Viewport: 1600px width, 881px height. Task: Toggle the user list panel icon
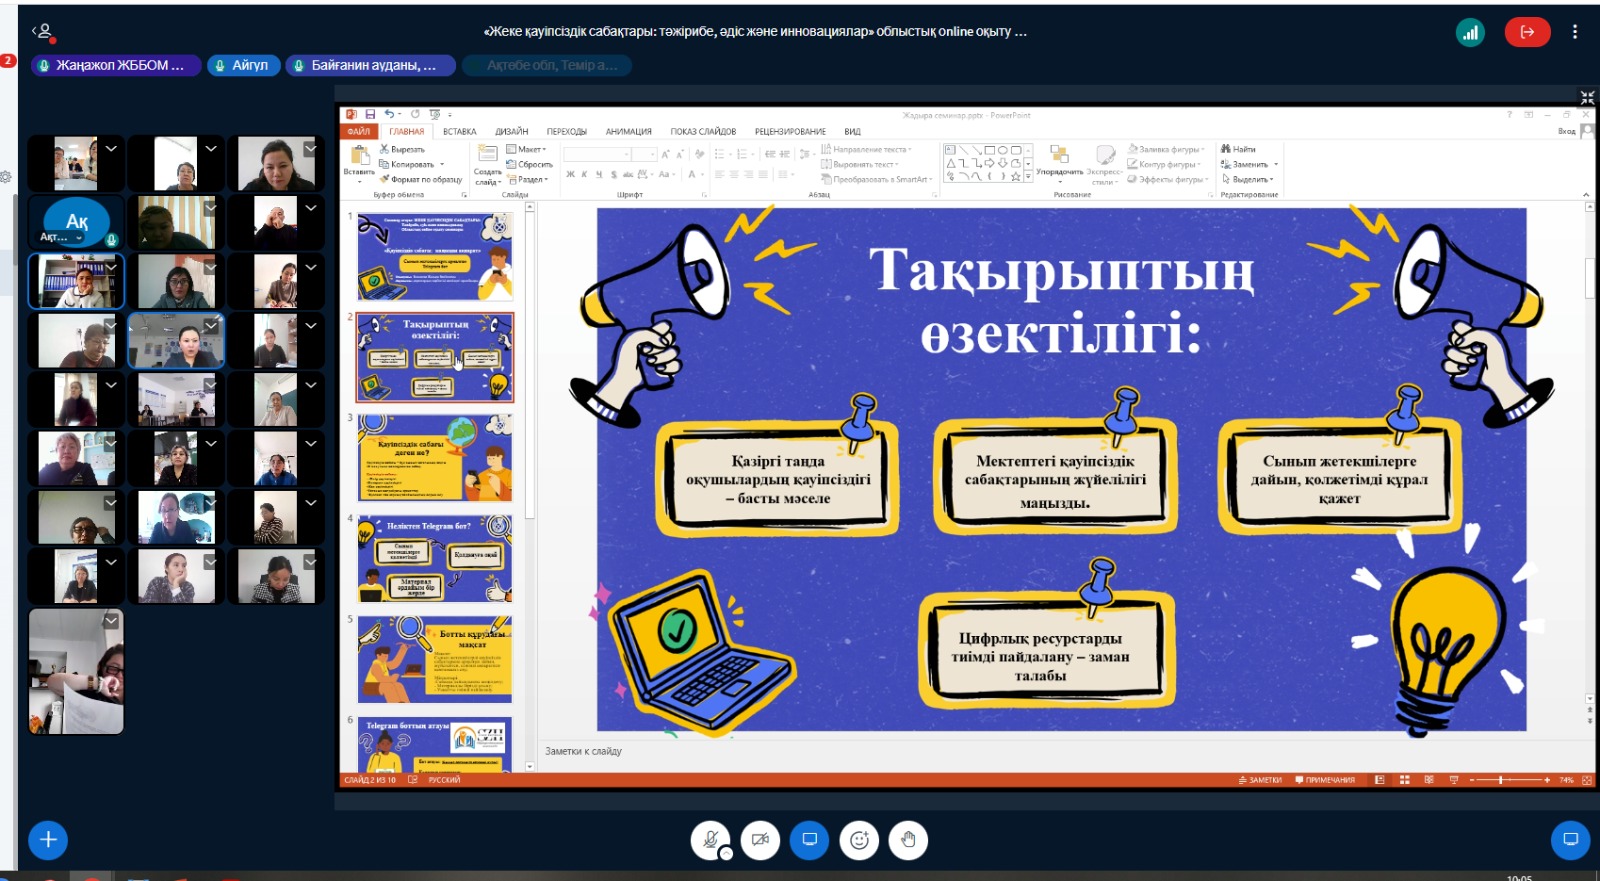click(42, 32)
